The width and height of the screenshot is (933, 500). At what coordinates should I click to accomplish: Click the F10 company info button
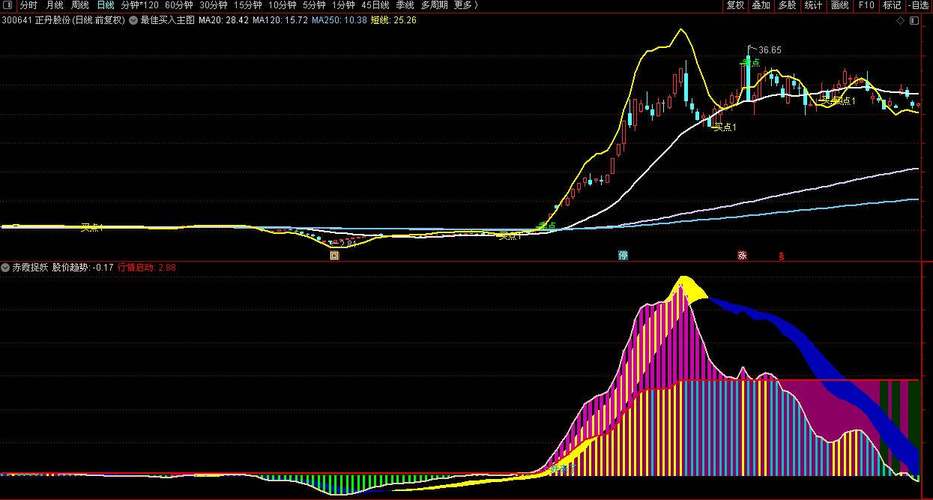pyautogui.click(x=866, y=5)
